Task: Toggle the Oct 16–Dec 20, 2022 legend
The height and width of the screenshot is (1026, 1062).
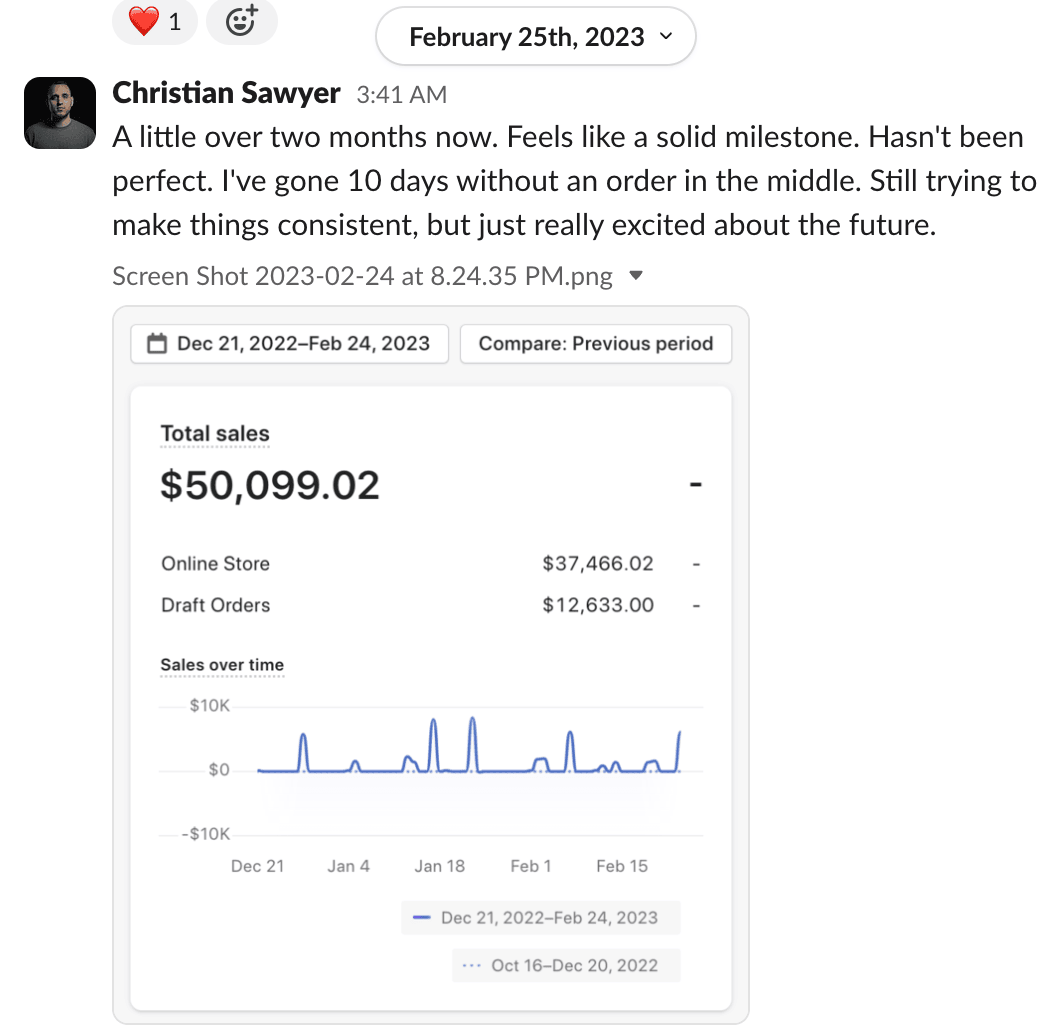Action: [566, 965]
